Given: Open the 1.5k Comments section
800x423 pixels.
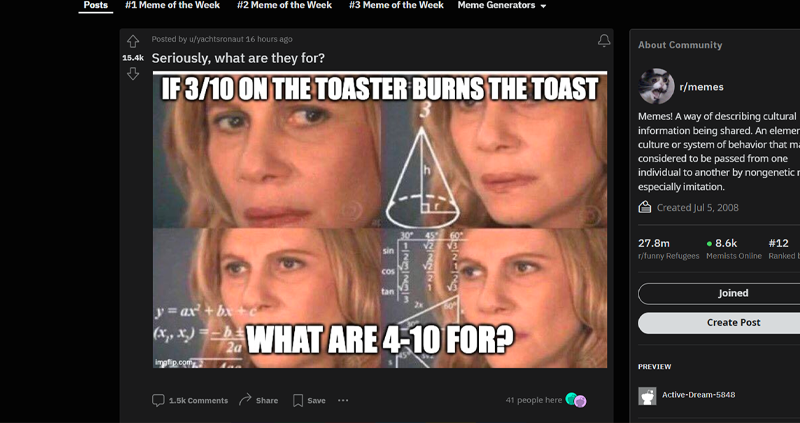Looking at the screenshot, I should pyautogui.click(x=190, y=401).
